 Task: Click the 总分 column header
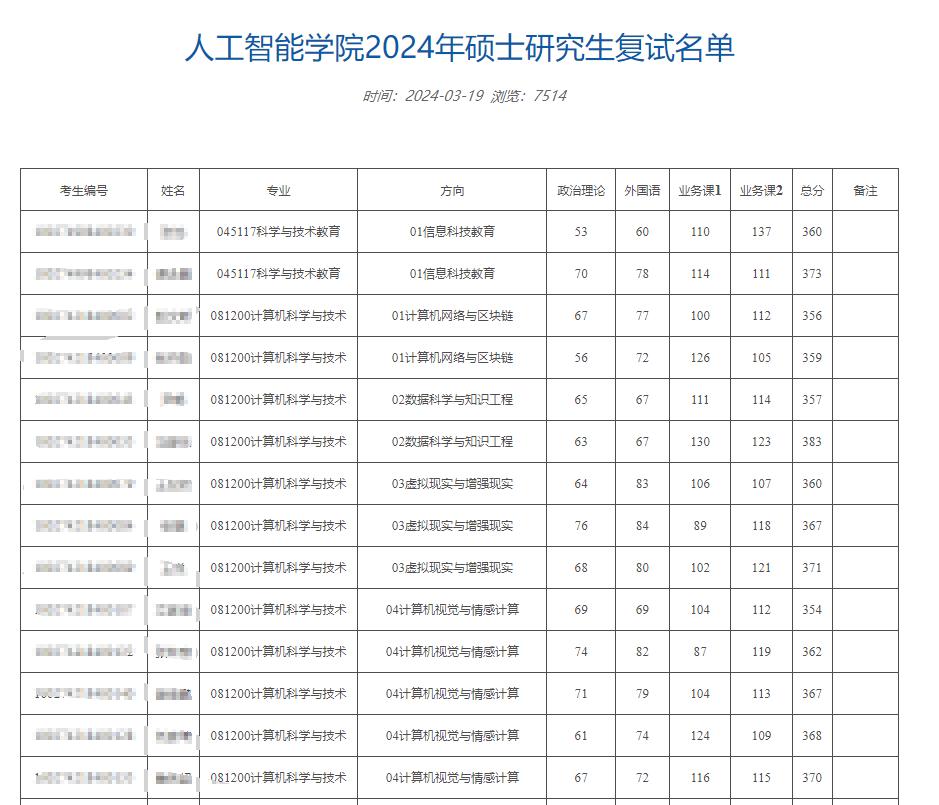click(812, 190)
